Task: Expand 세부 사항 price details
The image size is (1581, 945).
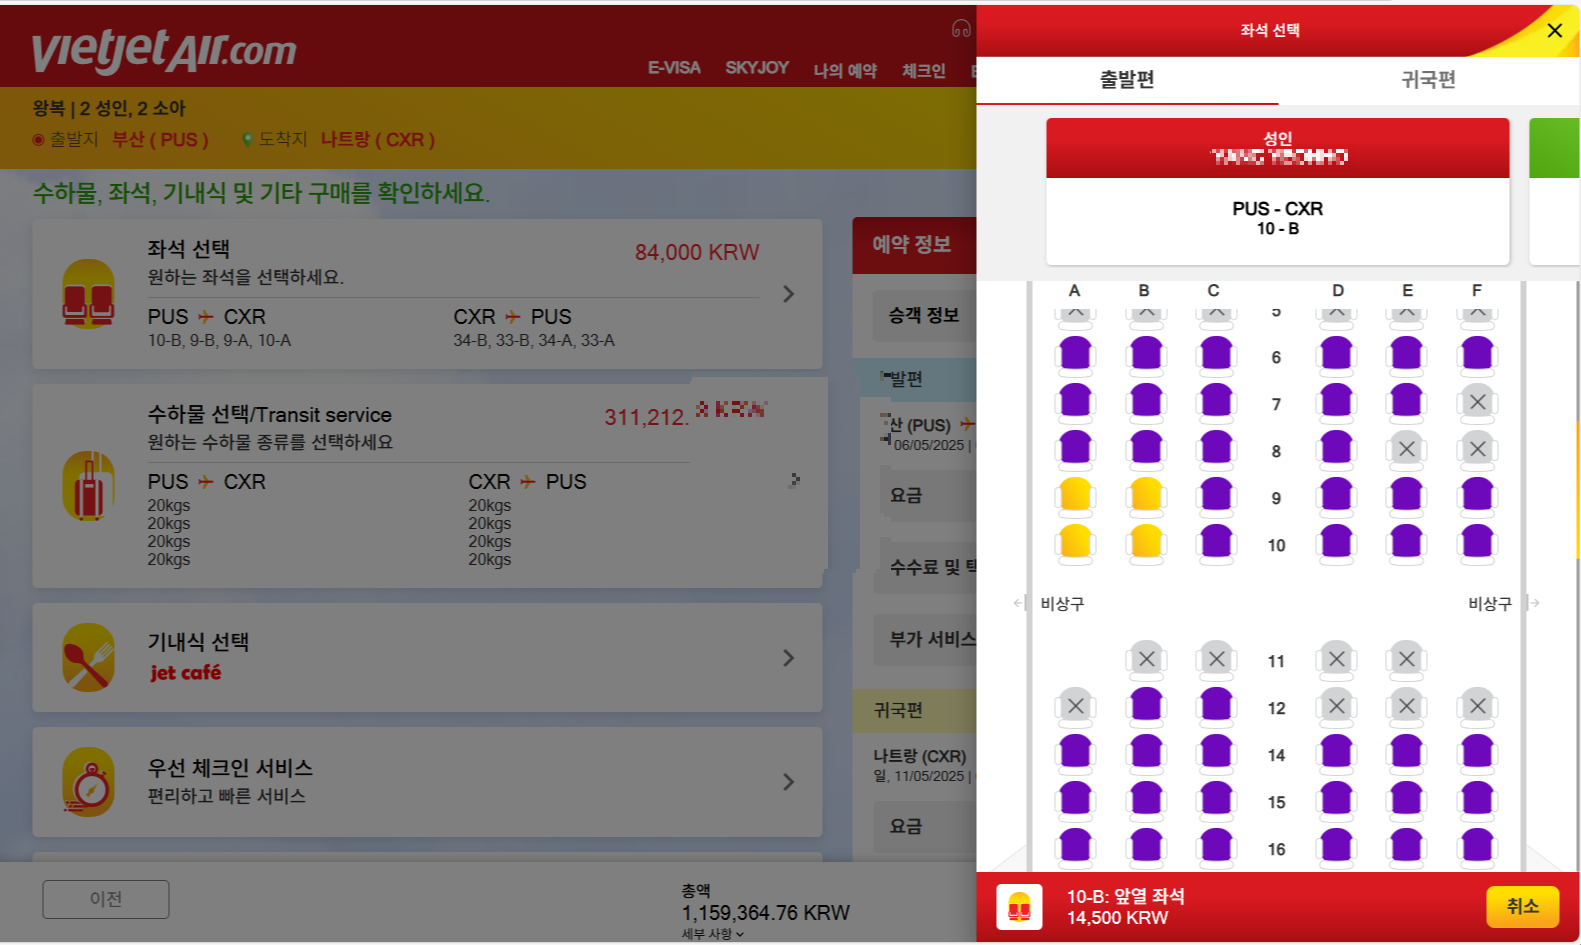Action: pyautogui.click(x=712, y=934)
